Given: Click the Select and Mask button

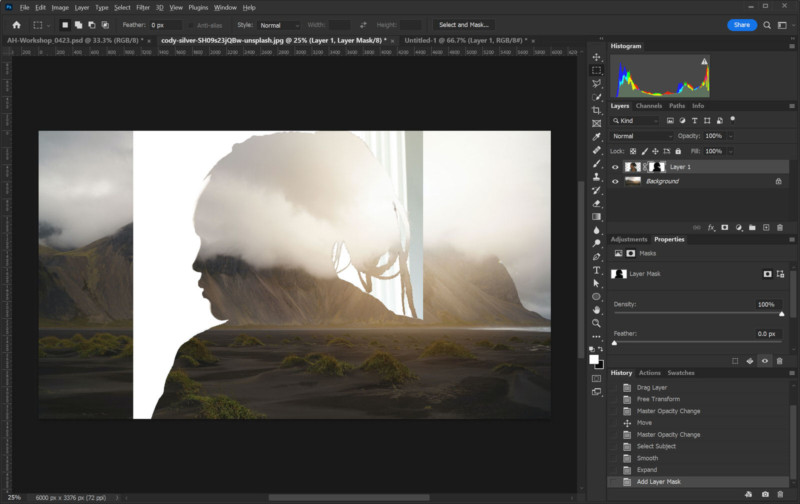Looking at the screenshot, I should (x=463, y=24).
